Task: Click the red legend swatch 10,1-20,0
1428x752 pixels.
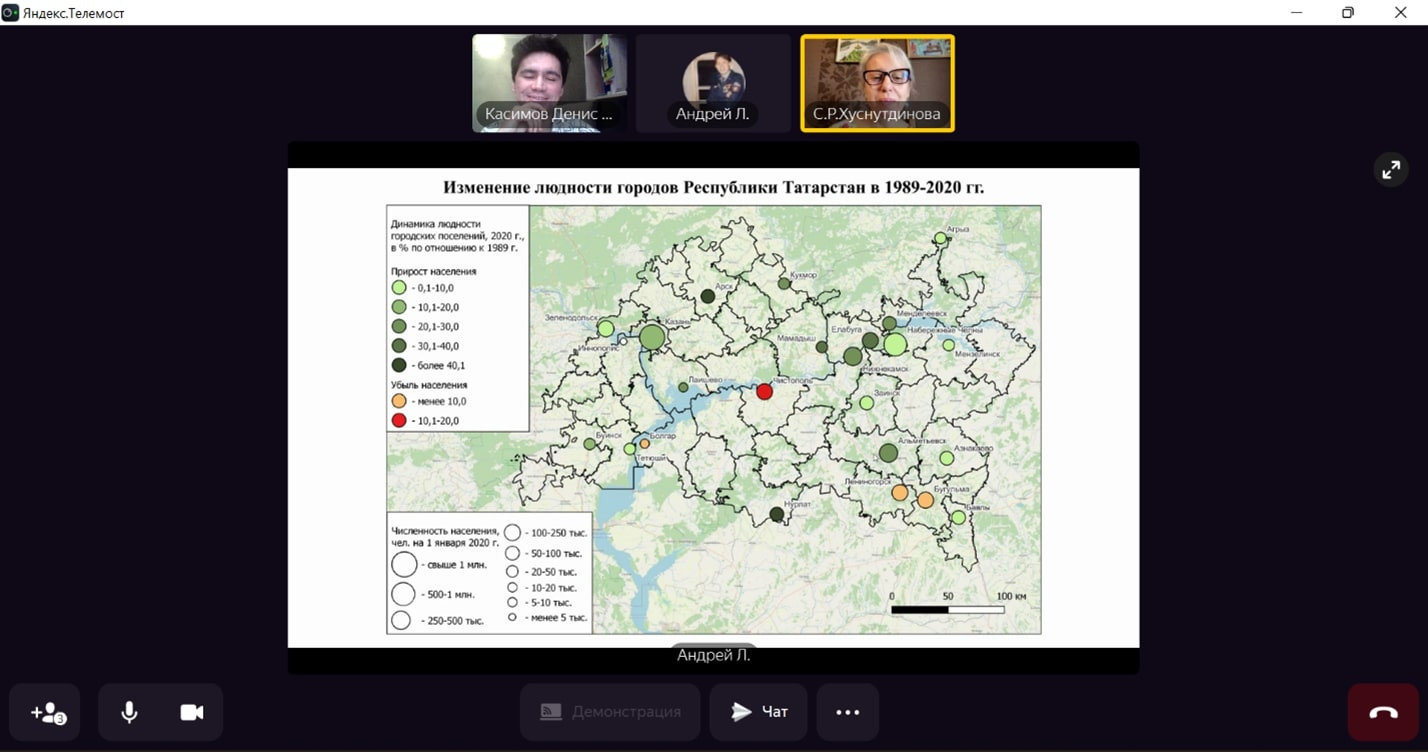Action: pyautogui.click(x=399, y=420)
